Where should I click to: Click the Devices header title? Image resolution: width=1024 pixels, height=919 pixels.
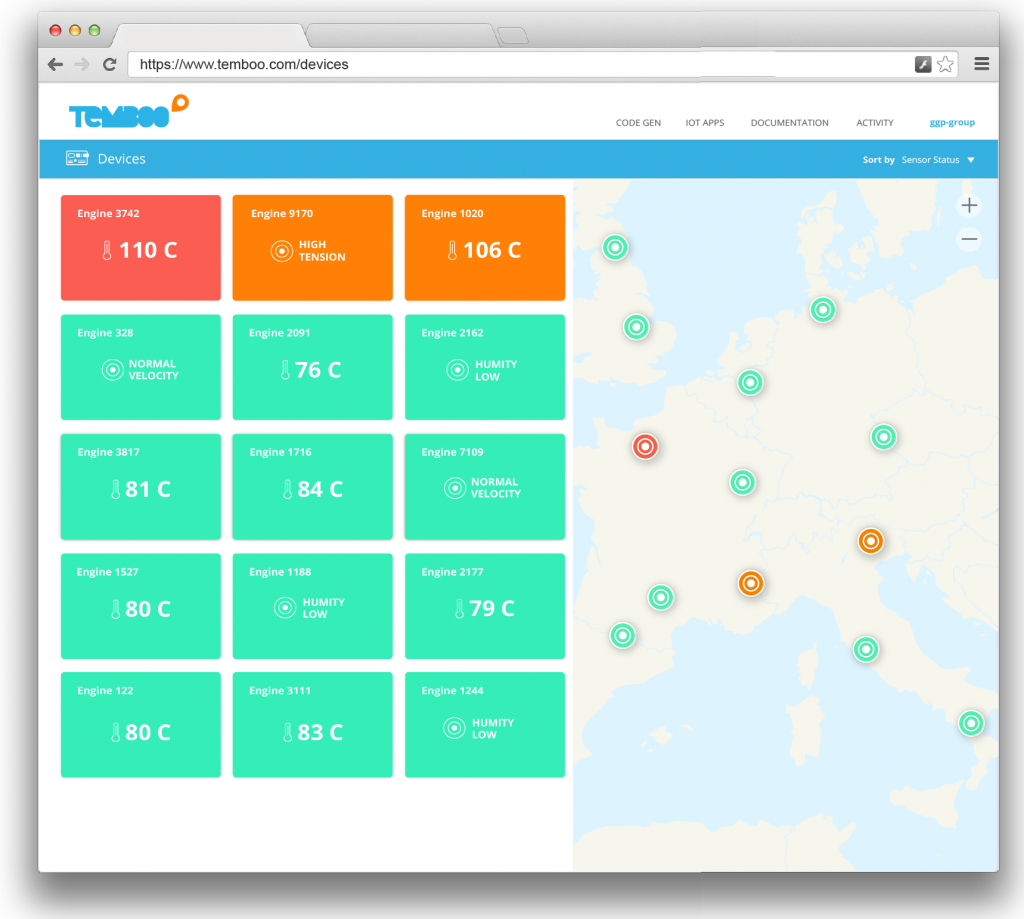[x=121, y=159]
